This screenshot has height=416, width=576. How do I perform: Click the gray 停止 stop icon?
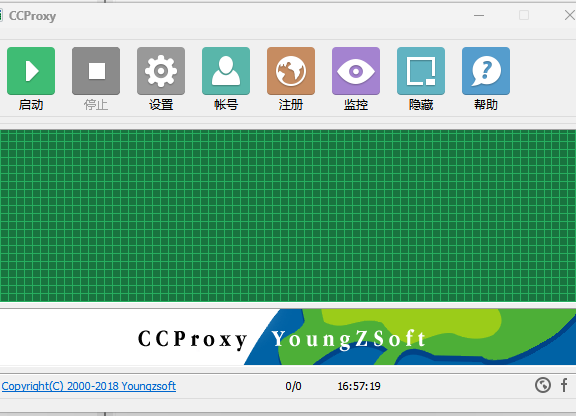96,71
